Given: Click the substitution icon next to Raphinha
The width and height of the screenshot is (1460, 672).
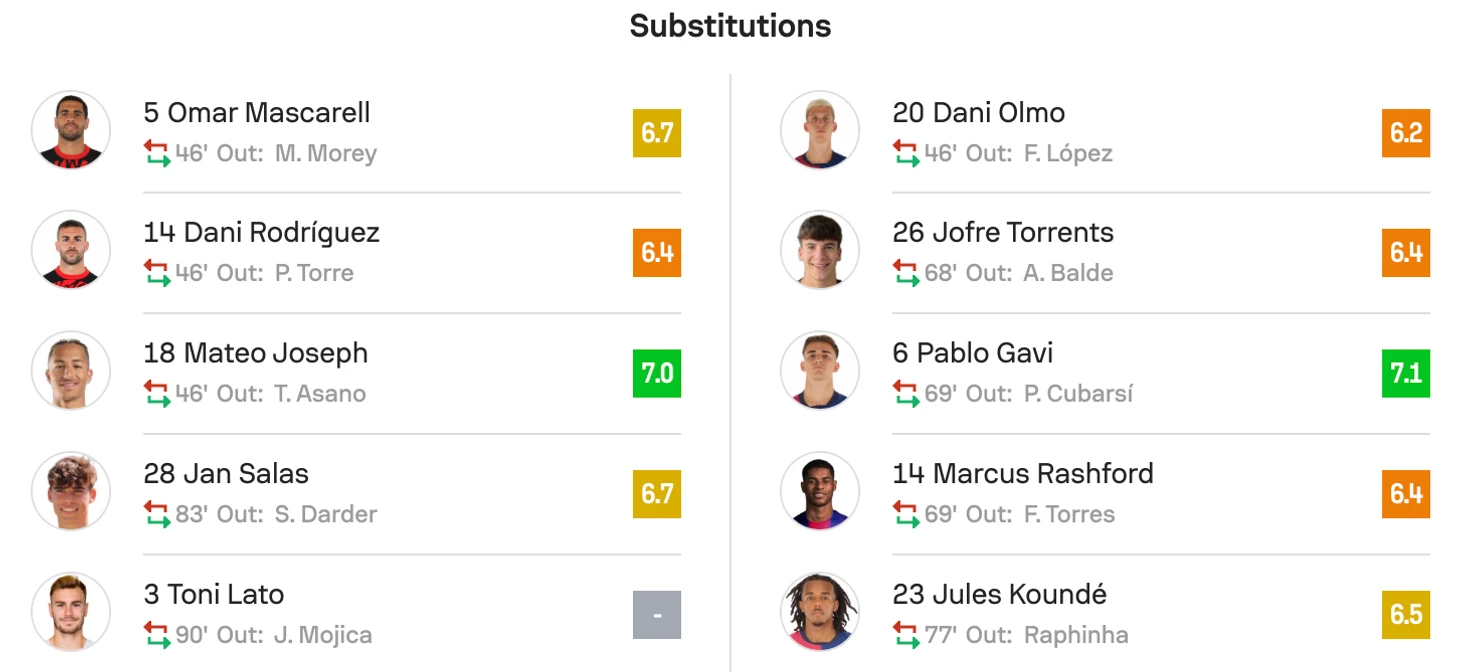Looking at the screenshot, I should pyautogui.click(x=906, y=635).
